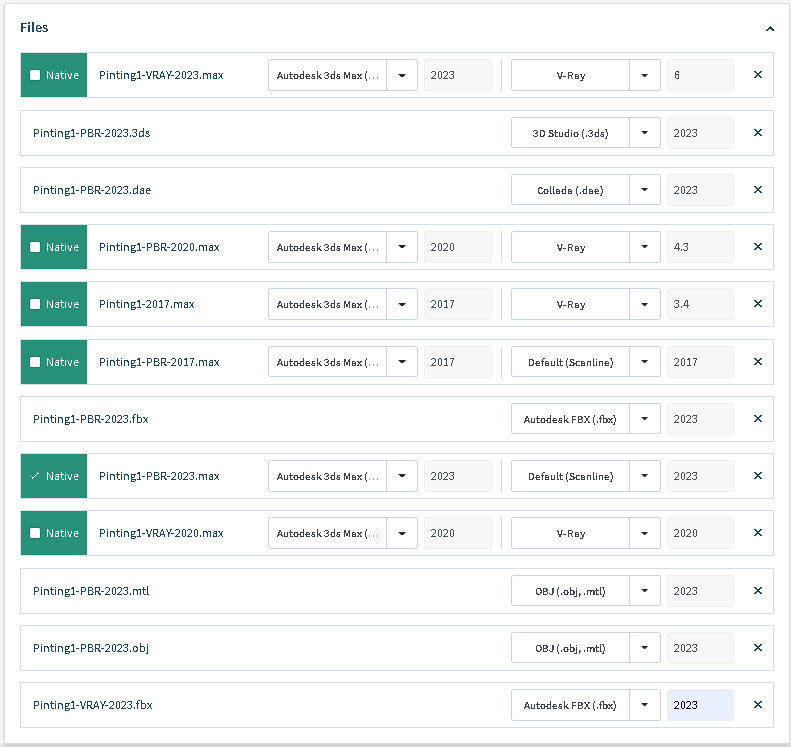The height and width of the screenshot is (747, 791).
Task: Remove Pinting1-VRAY-2023.fbx from list
Action: click(757, 705)
